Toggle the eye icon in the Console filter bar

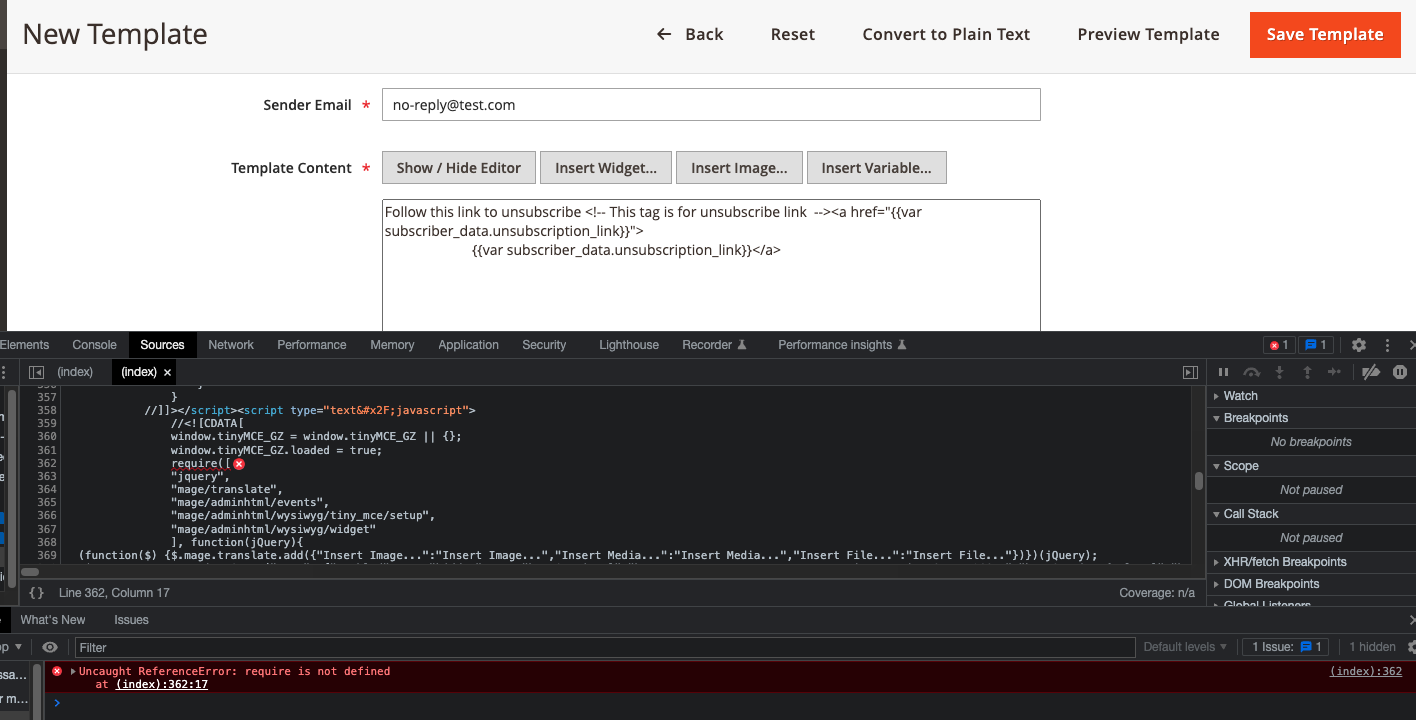(x=49, y=647)
